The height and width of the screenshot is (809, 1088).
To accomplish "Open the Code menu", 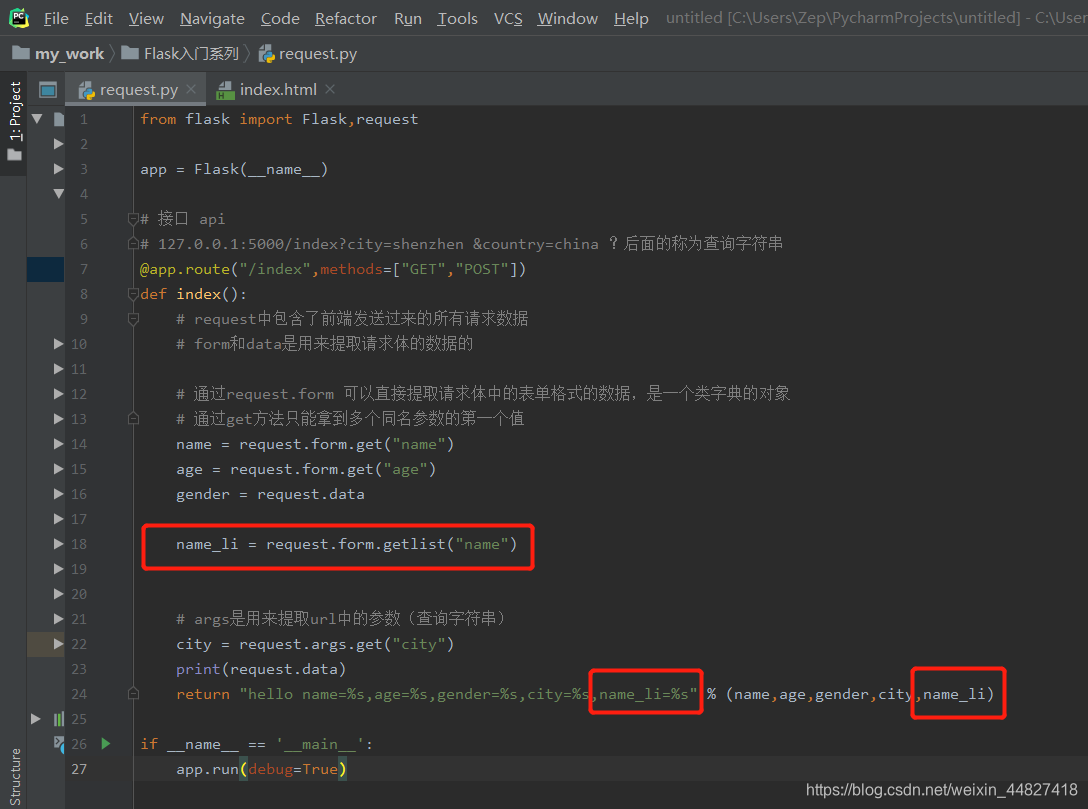I will pos(280,19).
